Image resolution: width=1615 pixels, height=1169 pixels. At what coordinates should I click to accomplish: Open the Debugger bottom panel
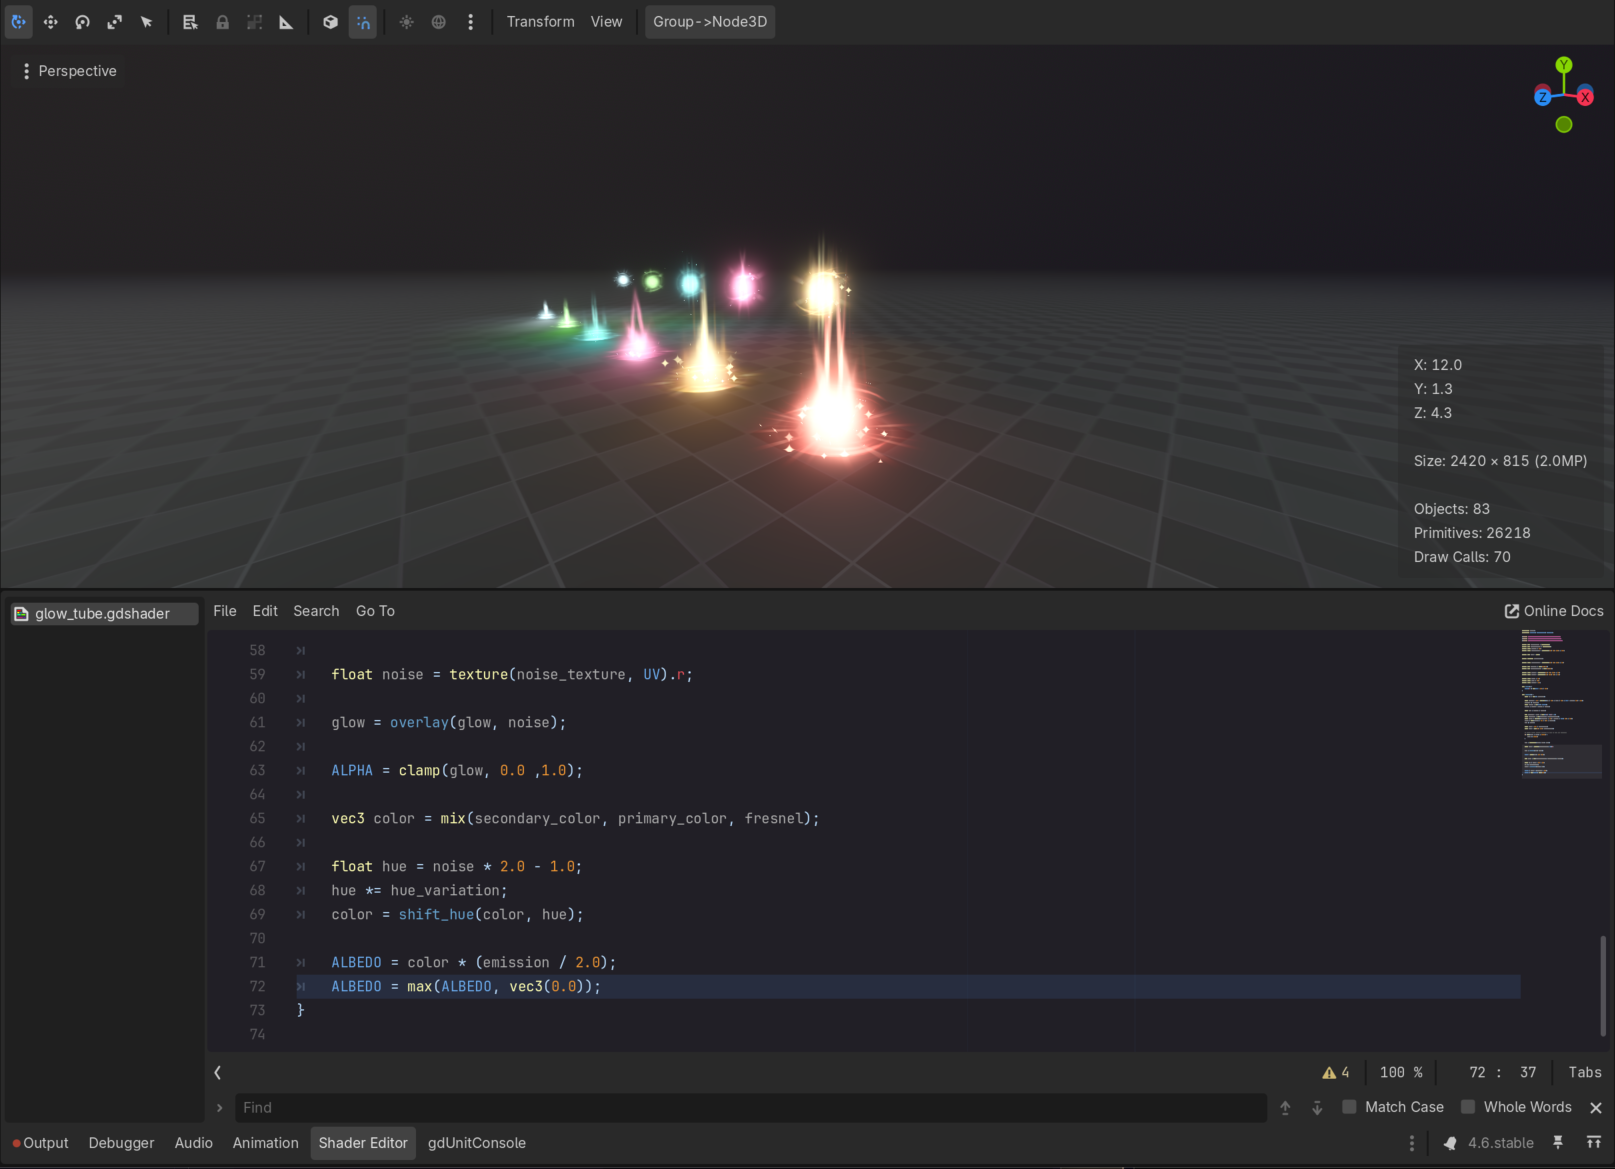click(121, 1143)
